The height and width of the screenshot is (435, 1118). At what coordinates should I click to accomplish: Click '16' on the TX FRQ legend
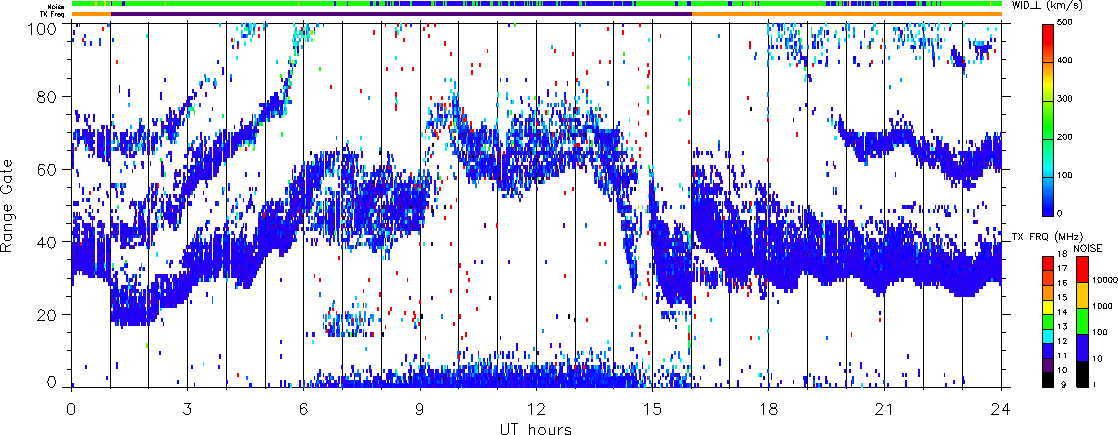pyautogui.click(x=1060, y=283)
